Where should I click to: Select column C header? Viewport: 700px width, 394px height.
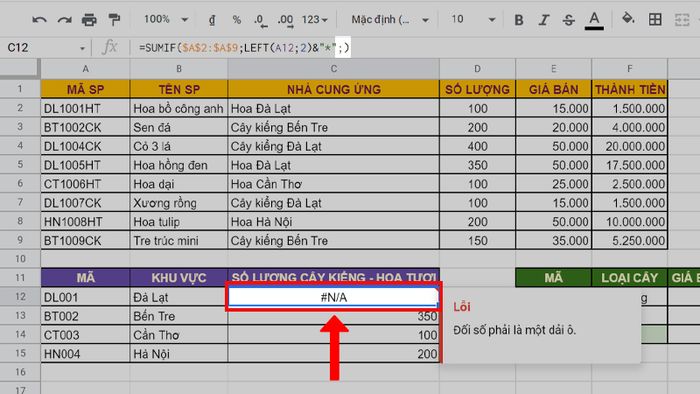click(x=333, y=69)
